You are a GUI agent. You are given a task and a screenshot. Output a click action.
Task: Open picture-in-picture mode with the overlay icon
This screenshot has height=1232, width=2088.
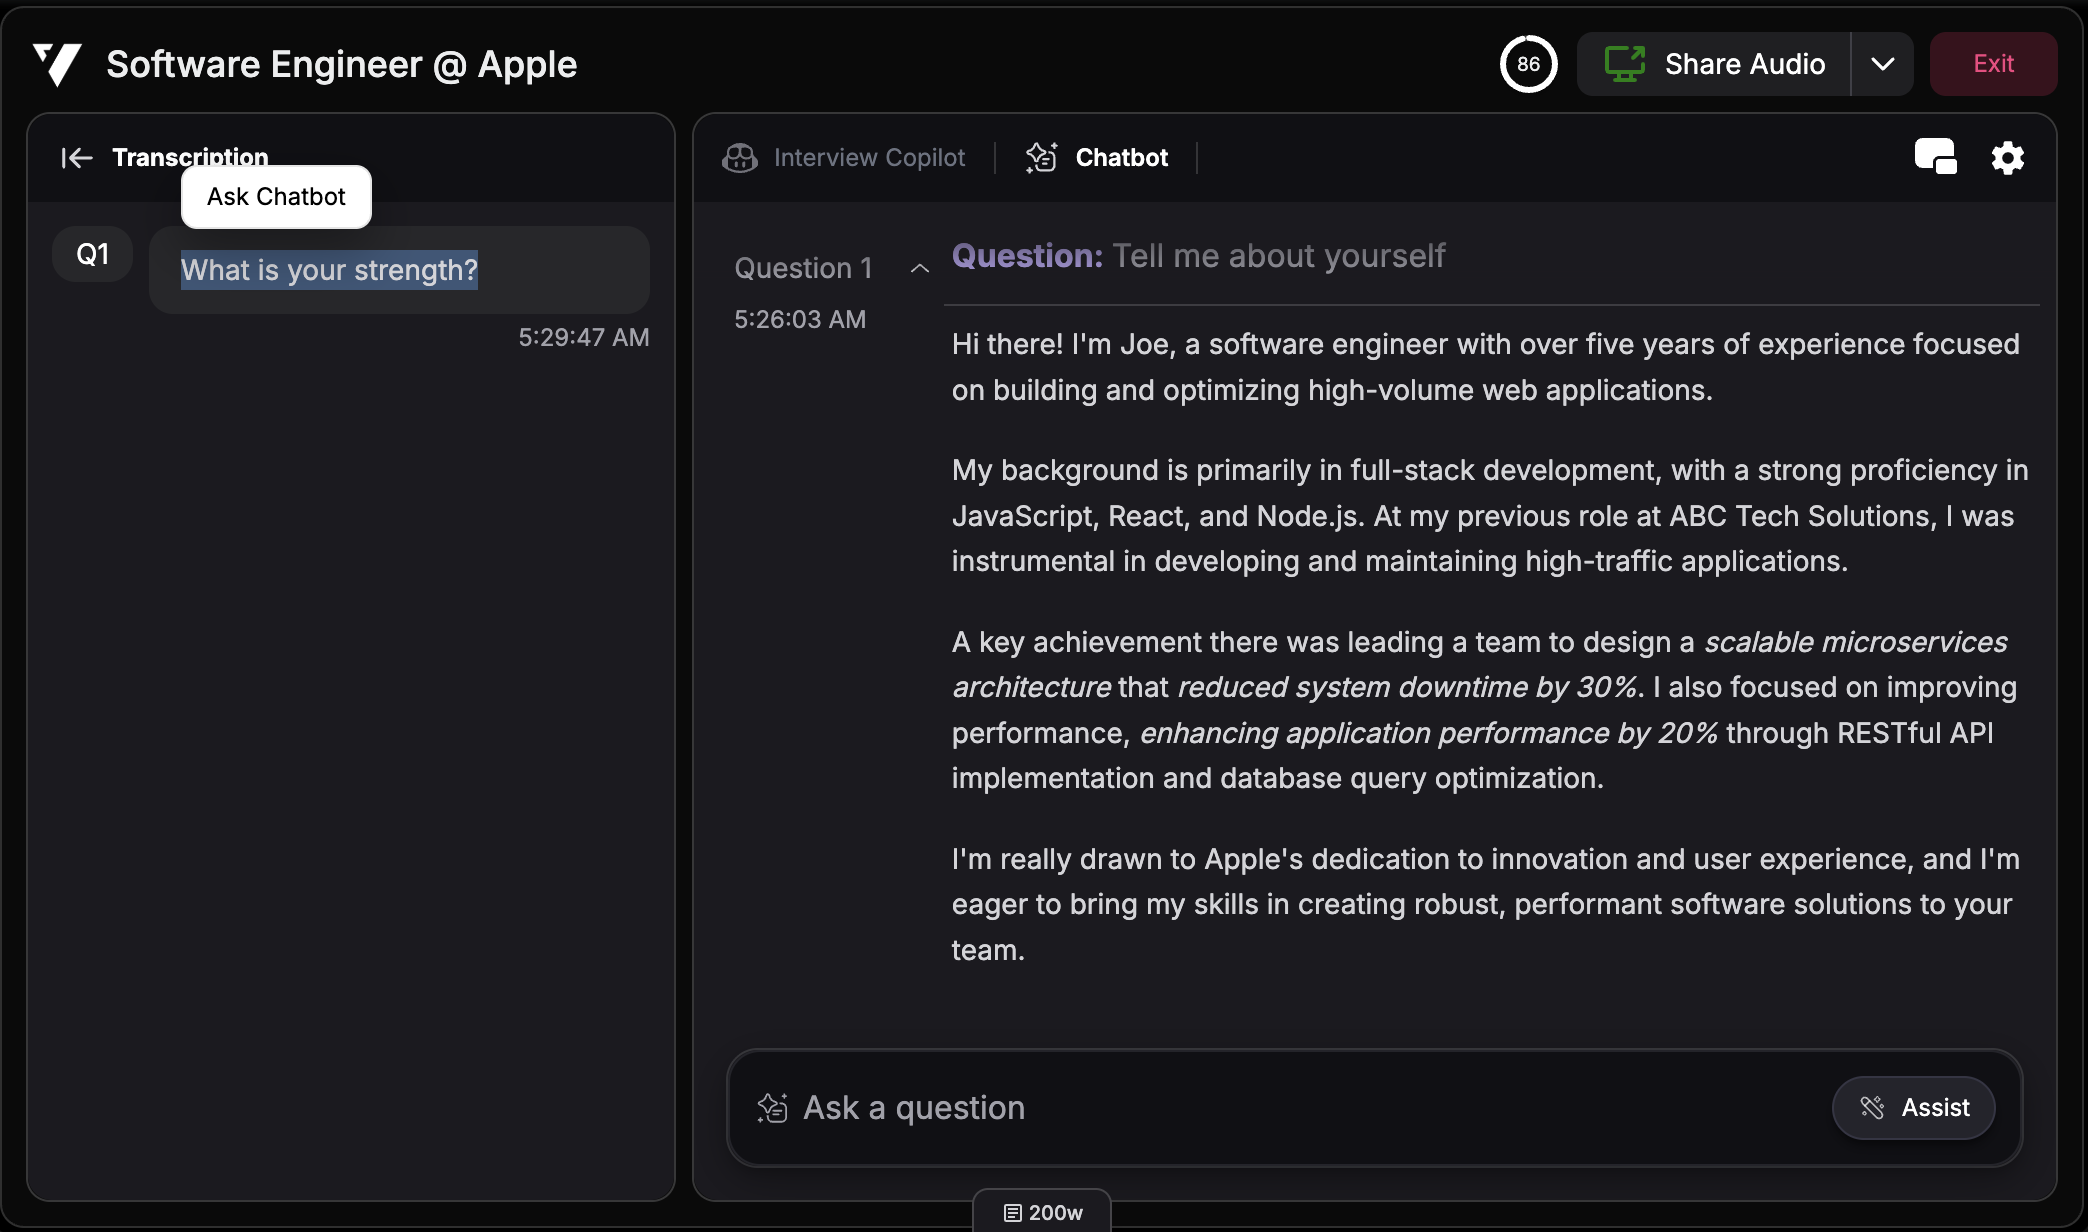click(1936, 157)
